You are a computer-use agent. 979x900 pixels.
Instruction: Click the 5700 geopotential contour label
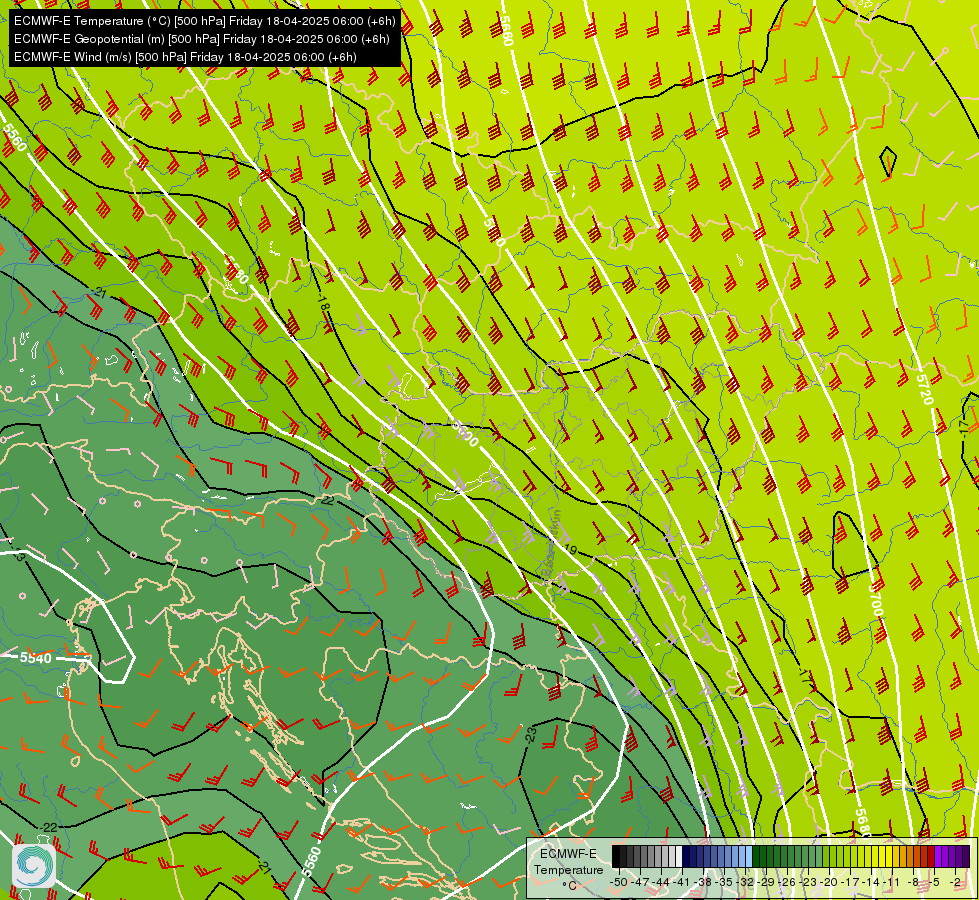coord(877,600)
